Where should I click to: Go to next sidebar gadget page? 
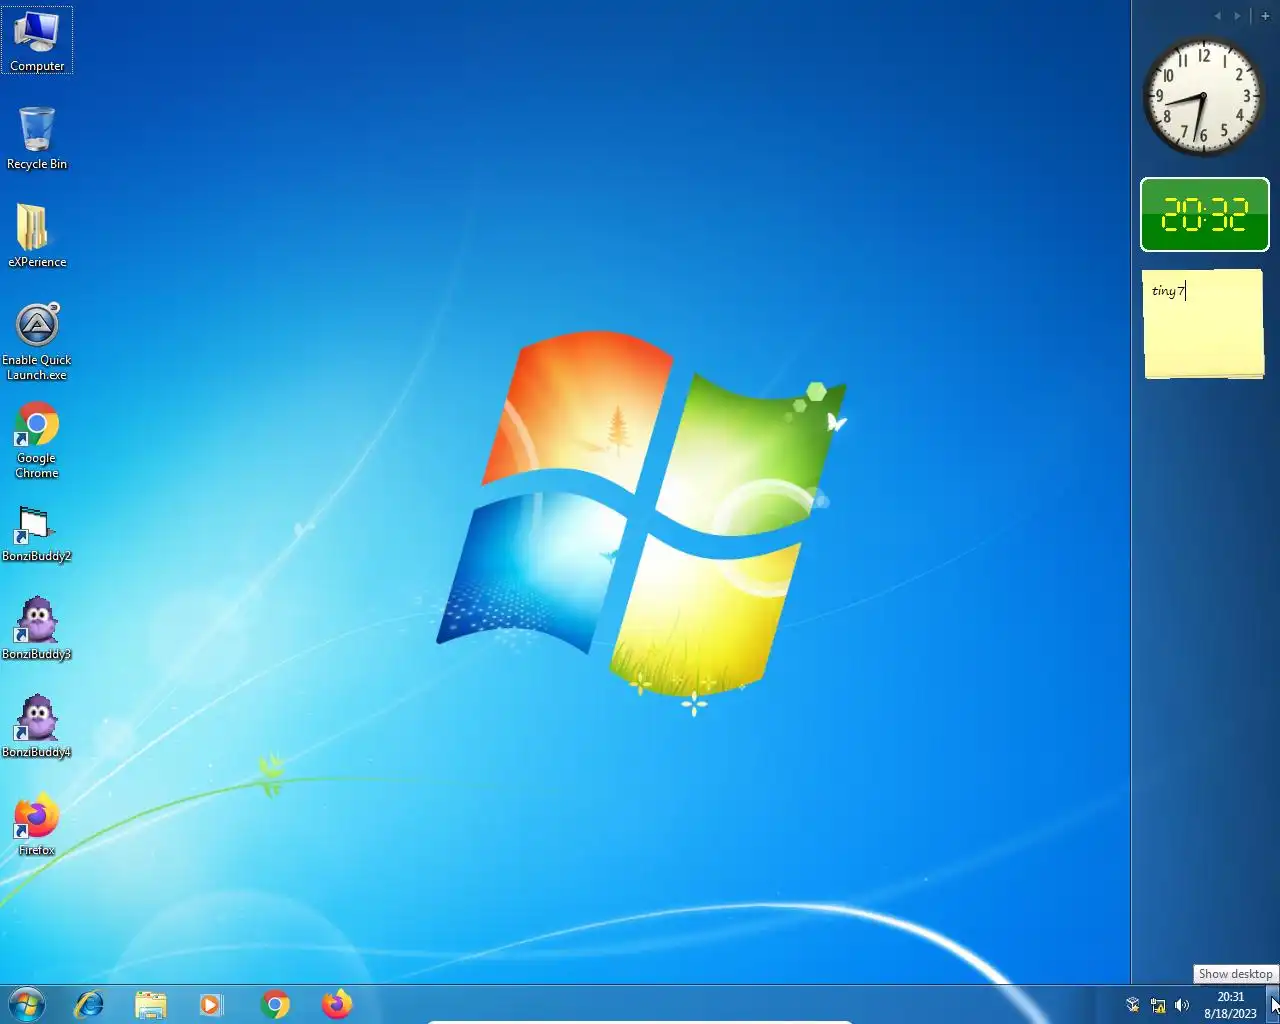pos(1237,16)
